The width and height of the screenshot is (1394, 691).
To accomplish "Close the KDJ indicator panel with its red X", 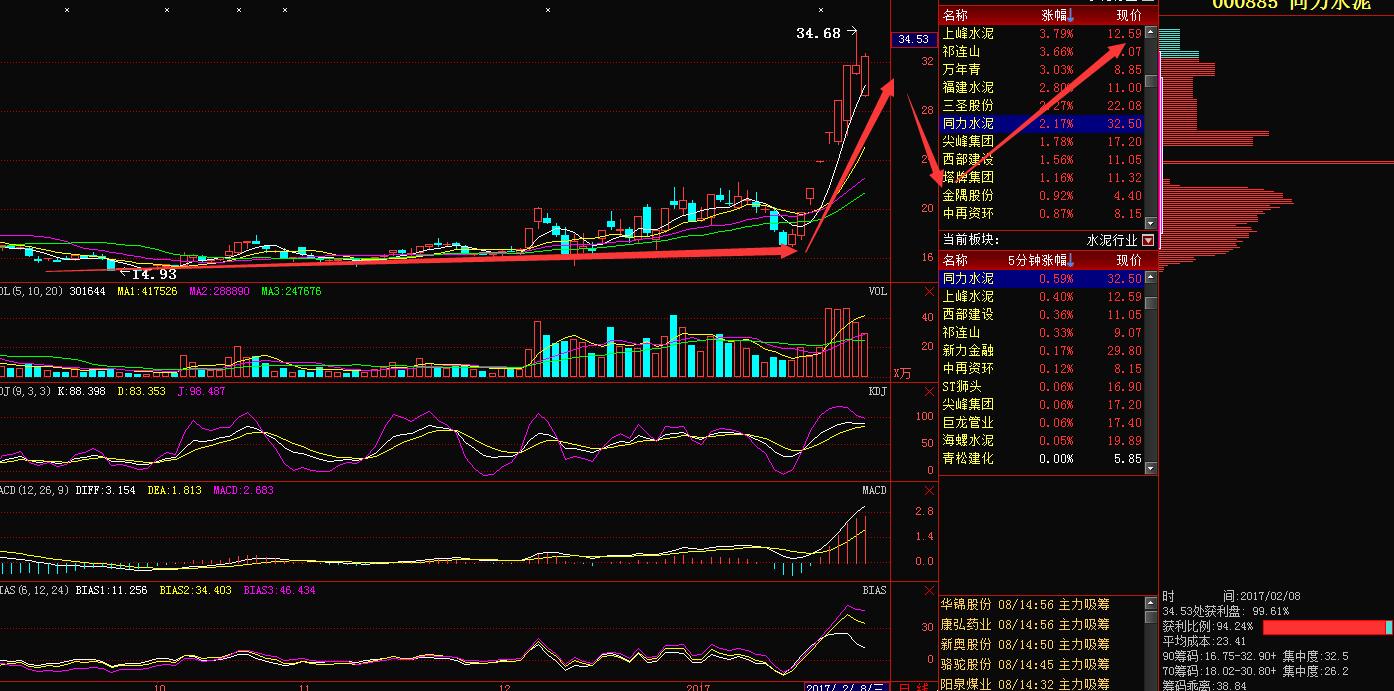I will click(929, 391).
